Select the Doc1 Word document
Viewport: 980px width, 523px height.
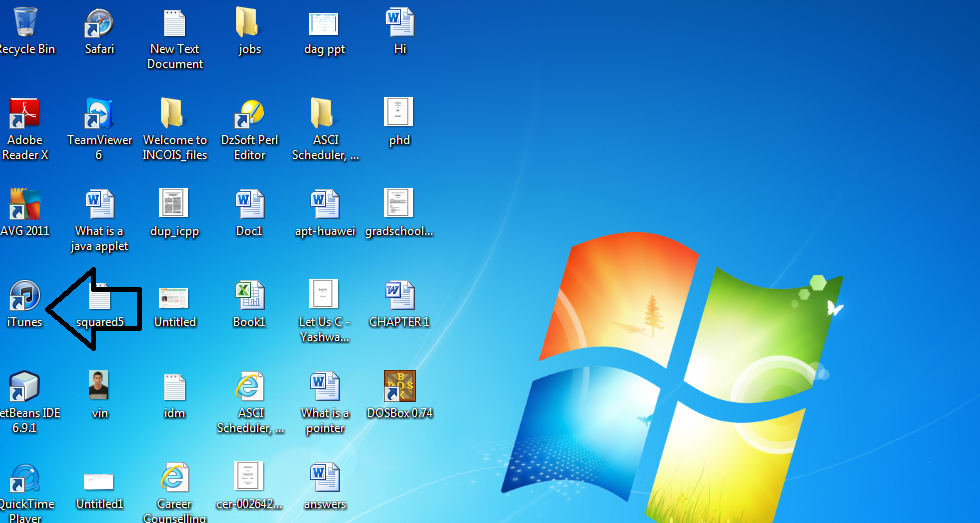(x=249, y=205)
